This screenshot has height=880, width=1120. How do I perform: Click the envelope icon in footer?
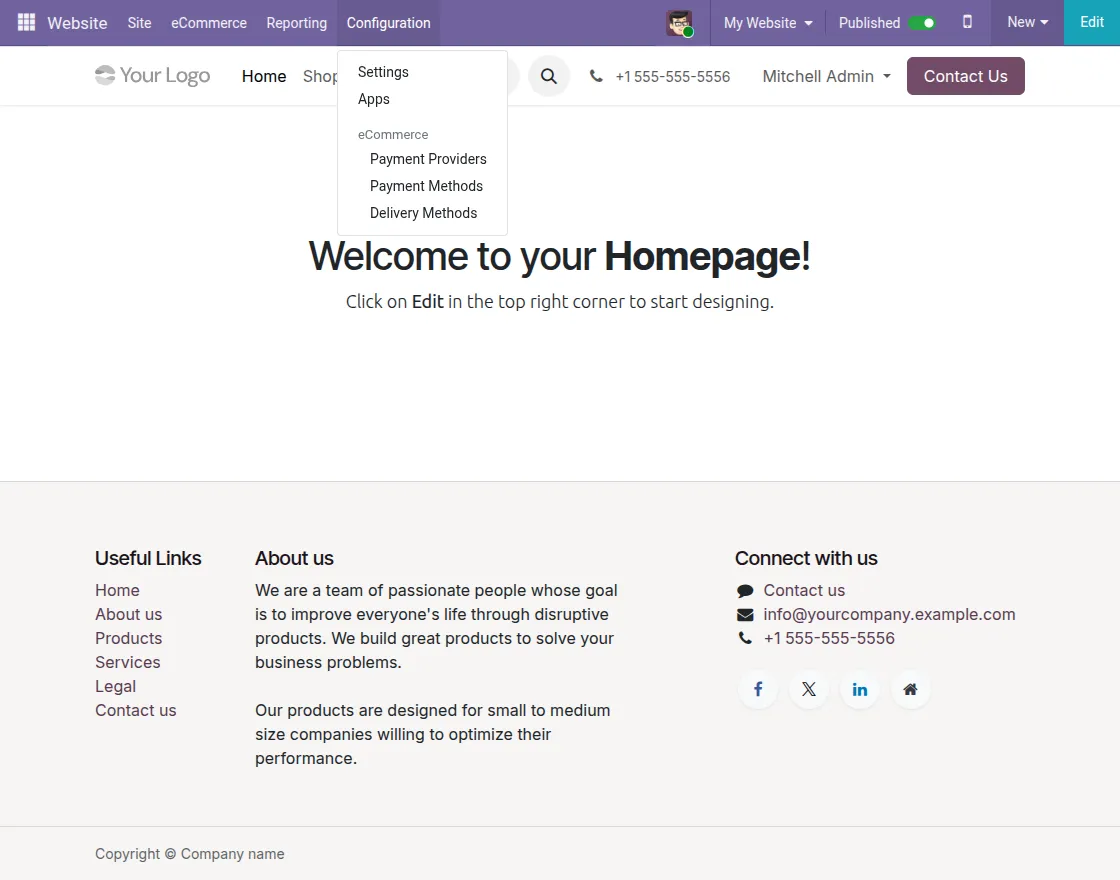pos(745,615)
